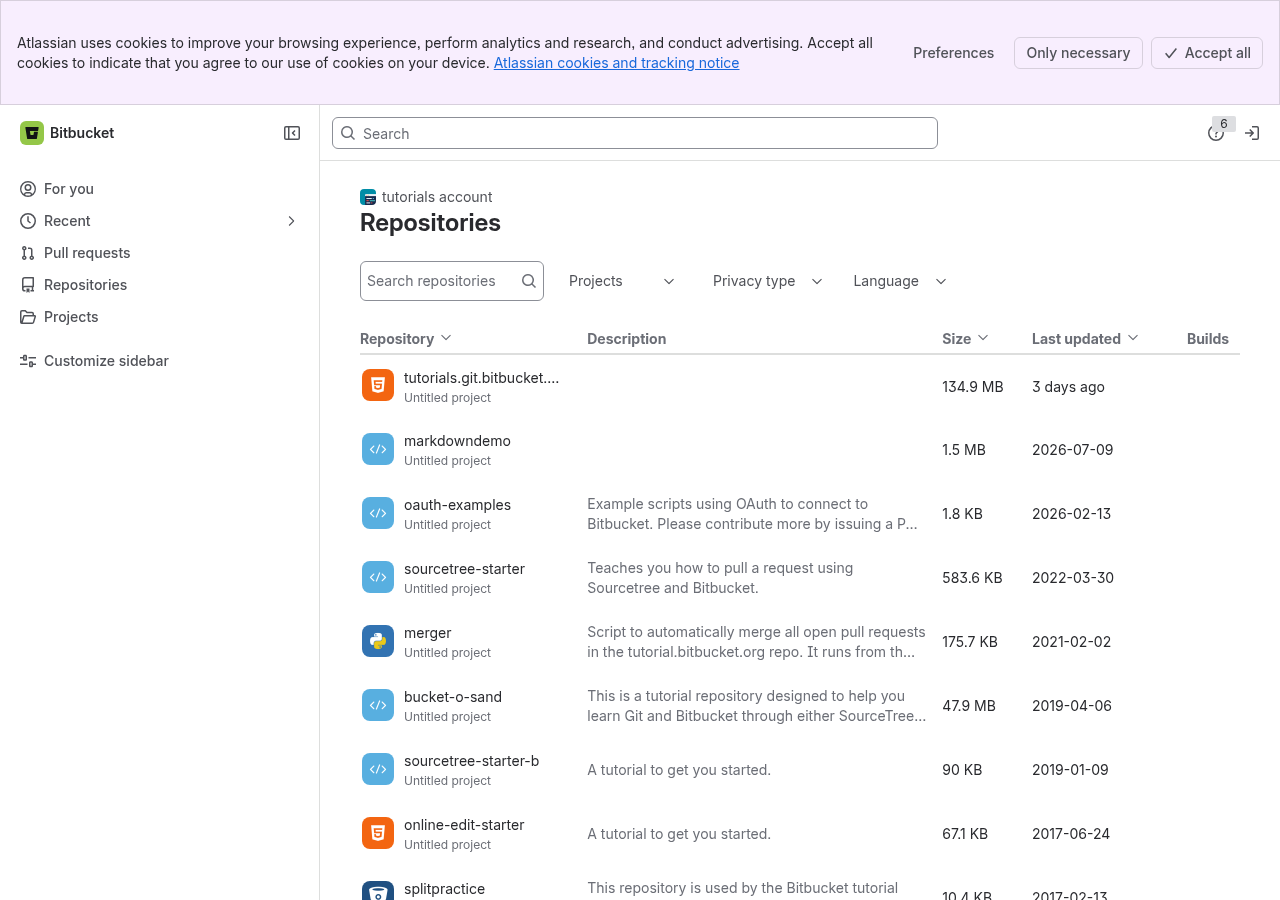
Task: Open the bucket-o-sand repository link
Action: 453,697
